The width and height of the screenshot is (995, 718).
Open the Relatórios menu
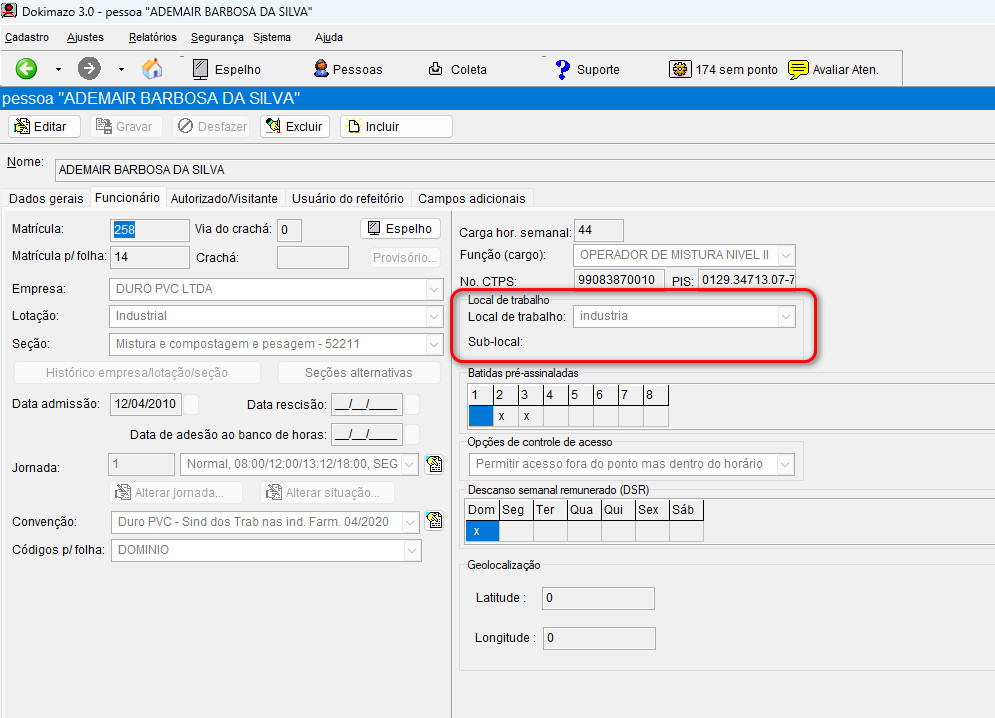tap(152, 37)
